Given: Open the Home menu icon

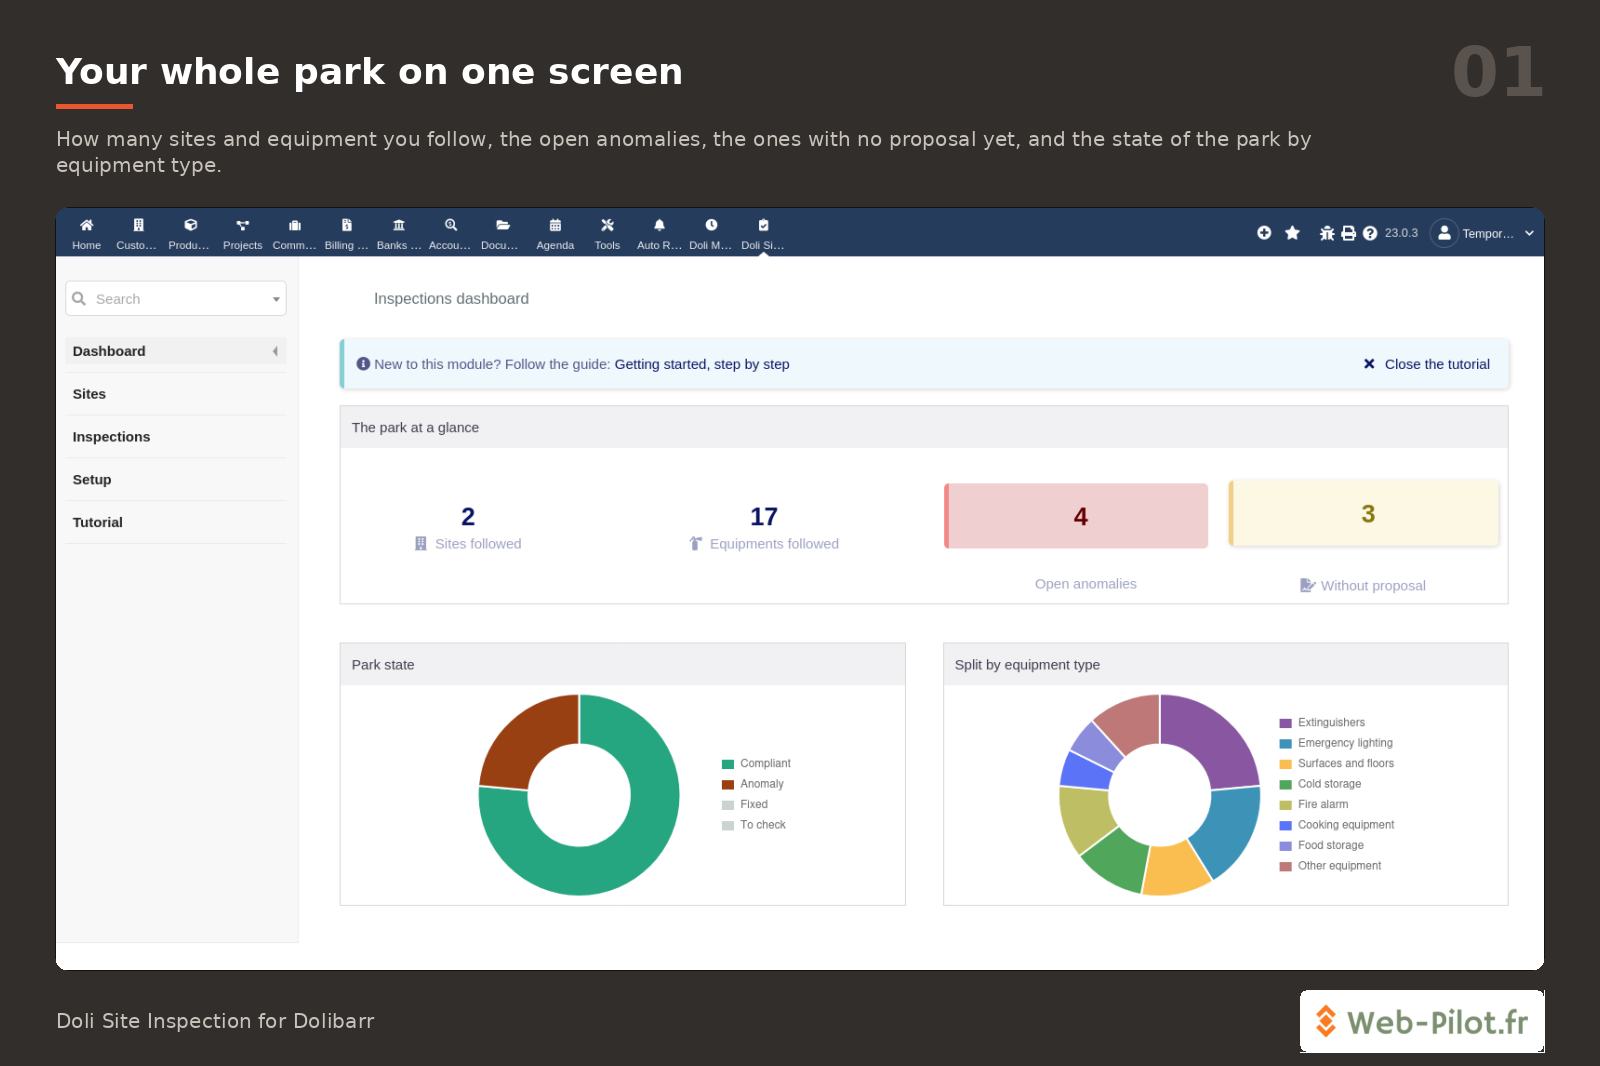Looking at the screenshot, I should 86,226.
